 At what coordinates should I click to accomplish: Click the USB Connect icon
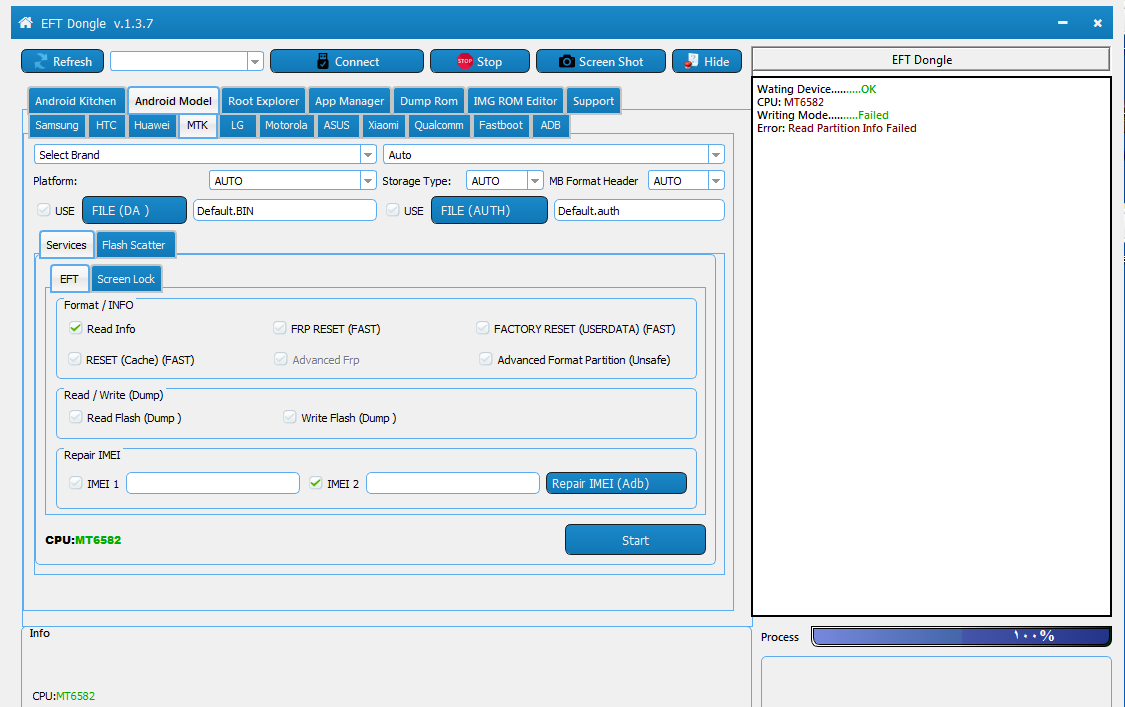pos(323,61)
